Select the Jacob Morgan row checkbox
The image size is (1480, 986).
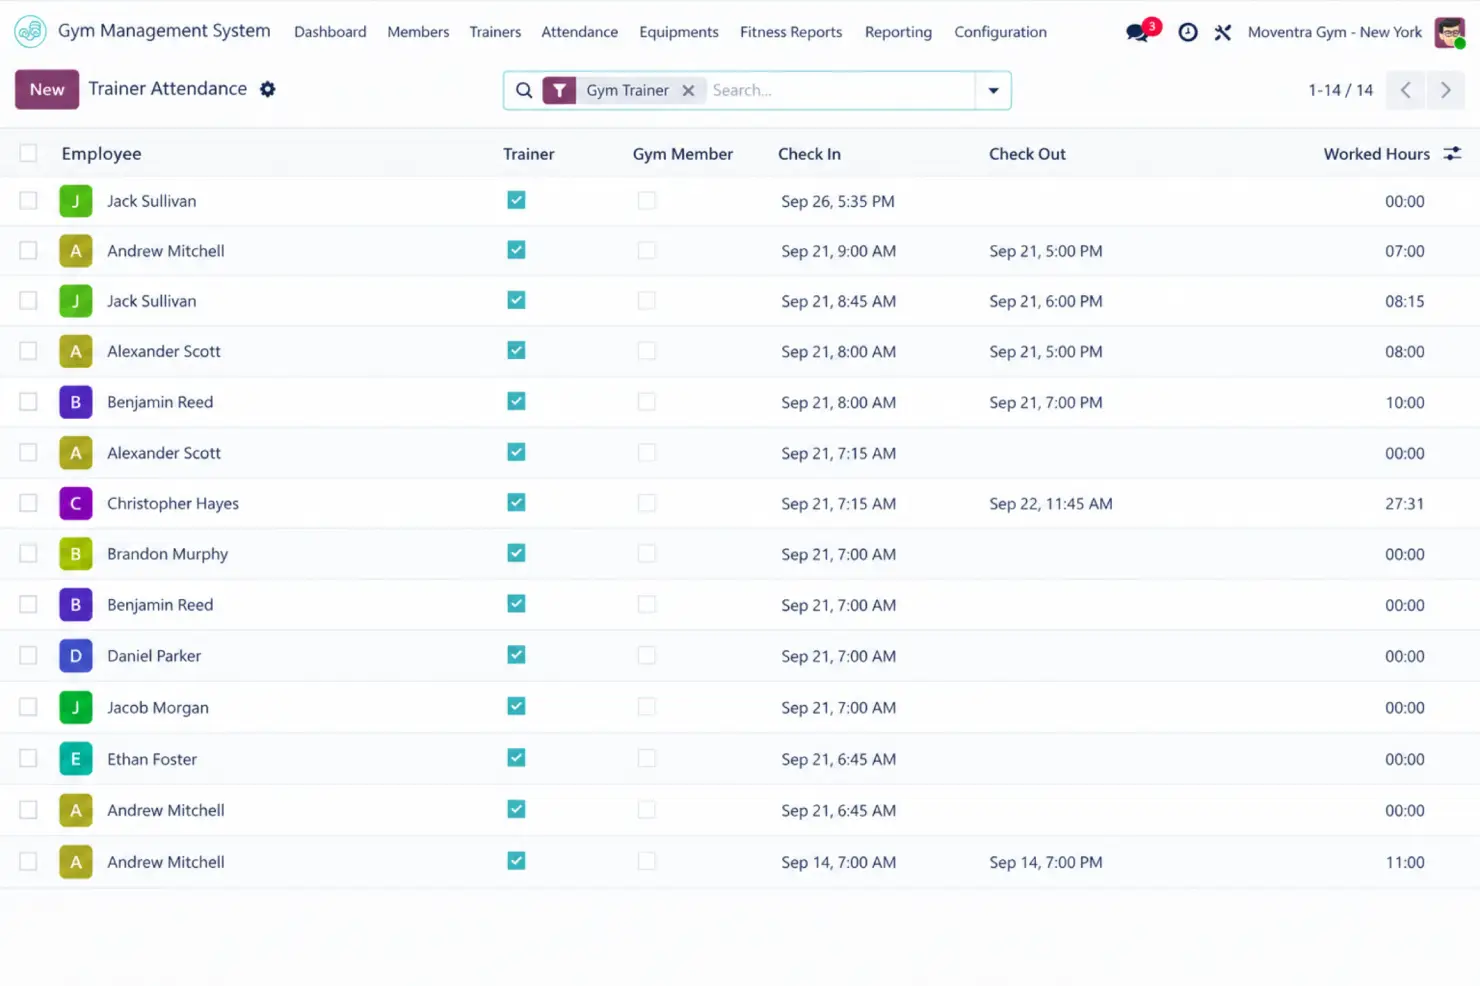28,707
